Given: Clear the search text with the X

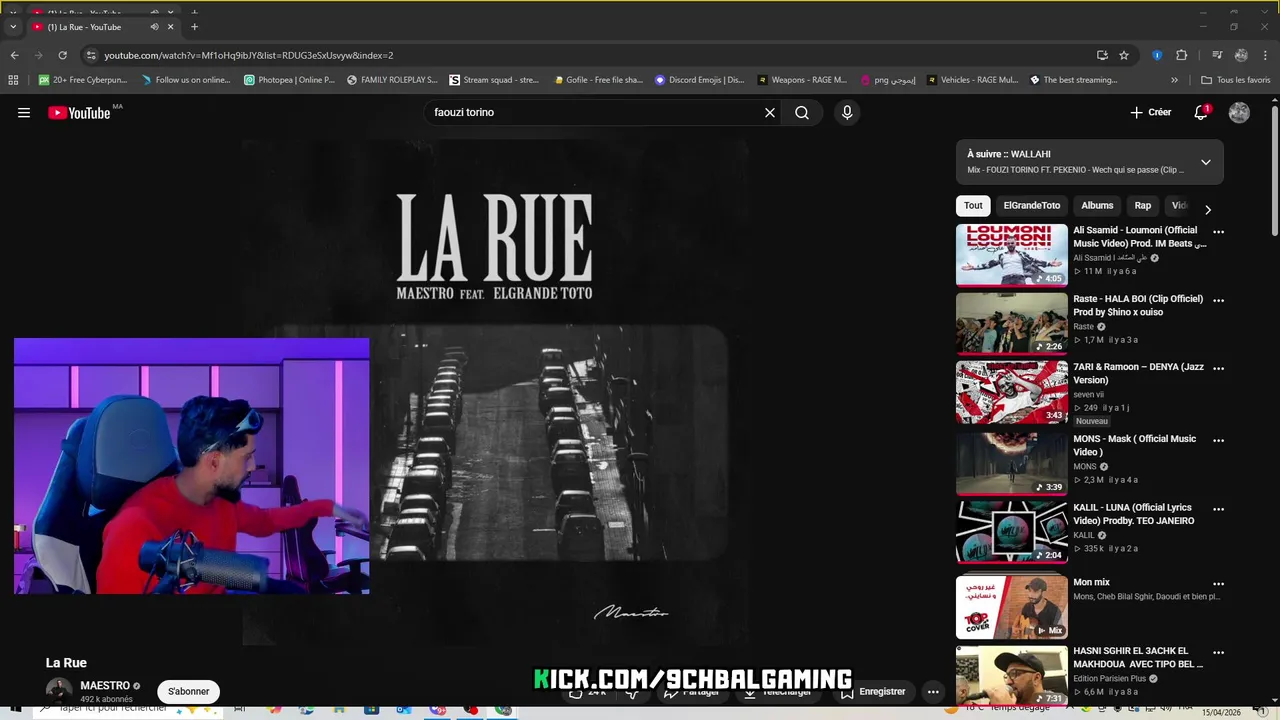Looking at the screenshot, I should (770, 113).
